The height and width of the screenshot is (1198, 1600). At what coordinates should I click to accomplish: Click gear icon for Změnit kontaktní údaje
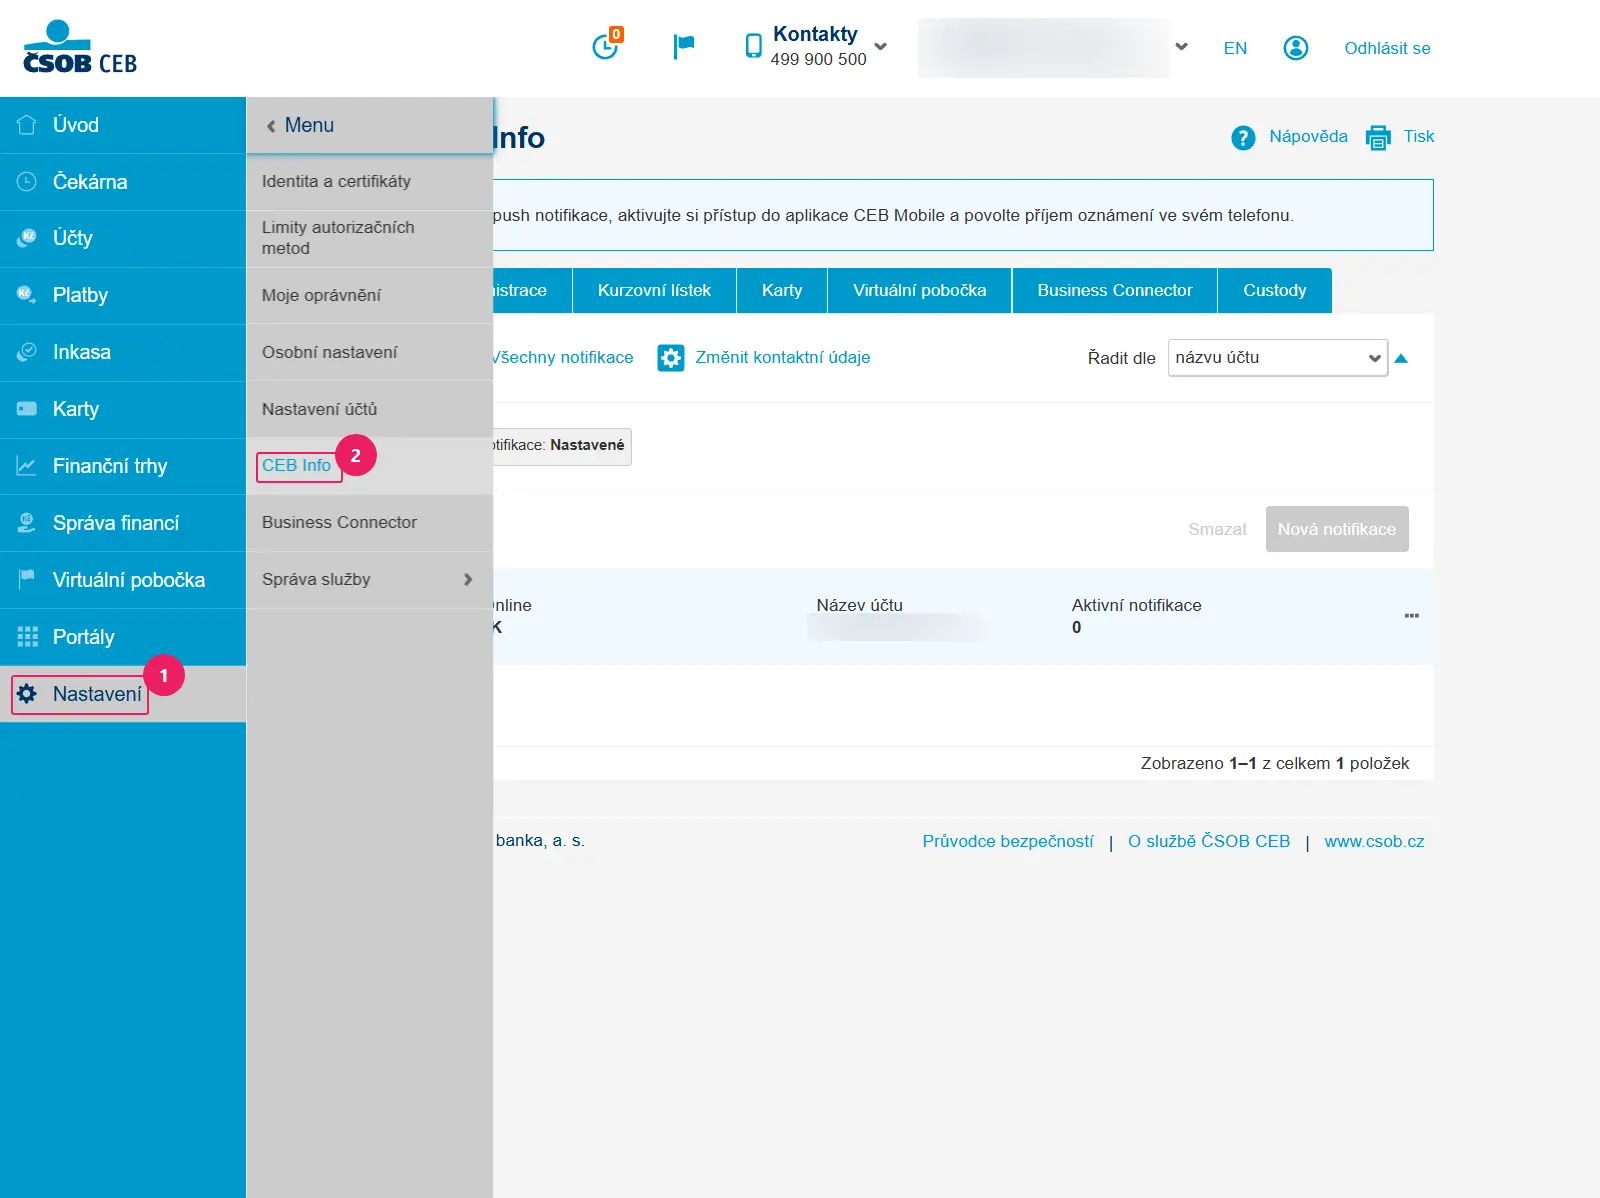pyautogui.click(x=671, y=358)
